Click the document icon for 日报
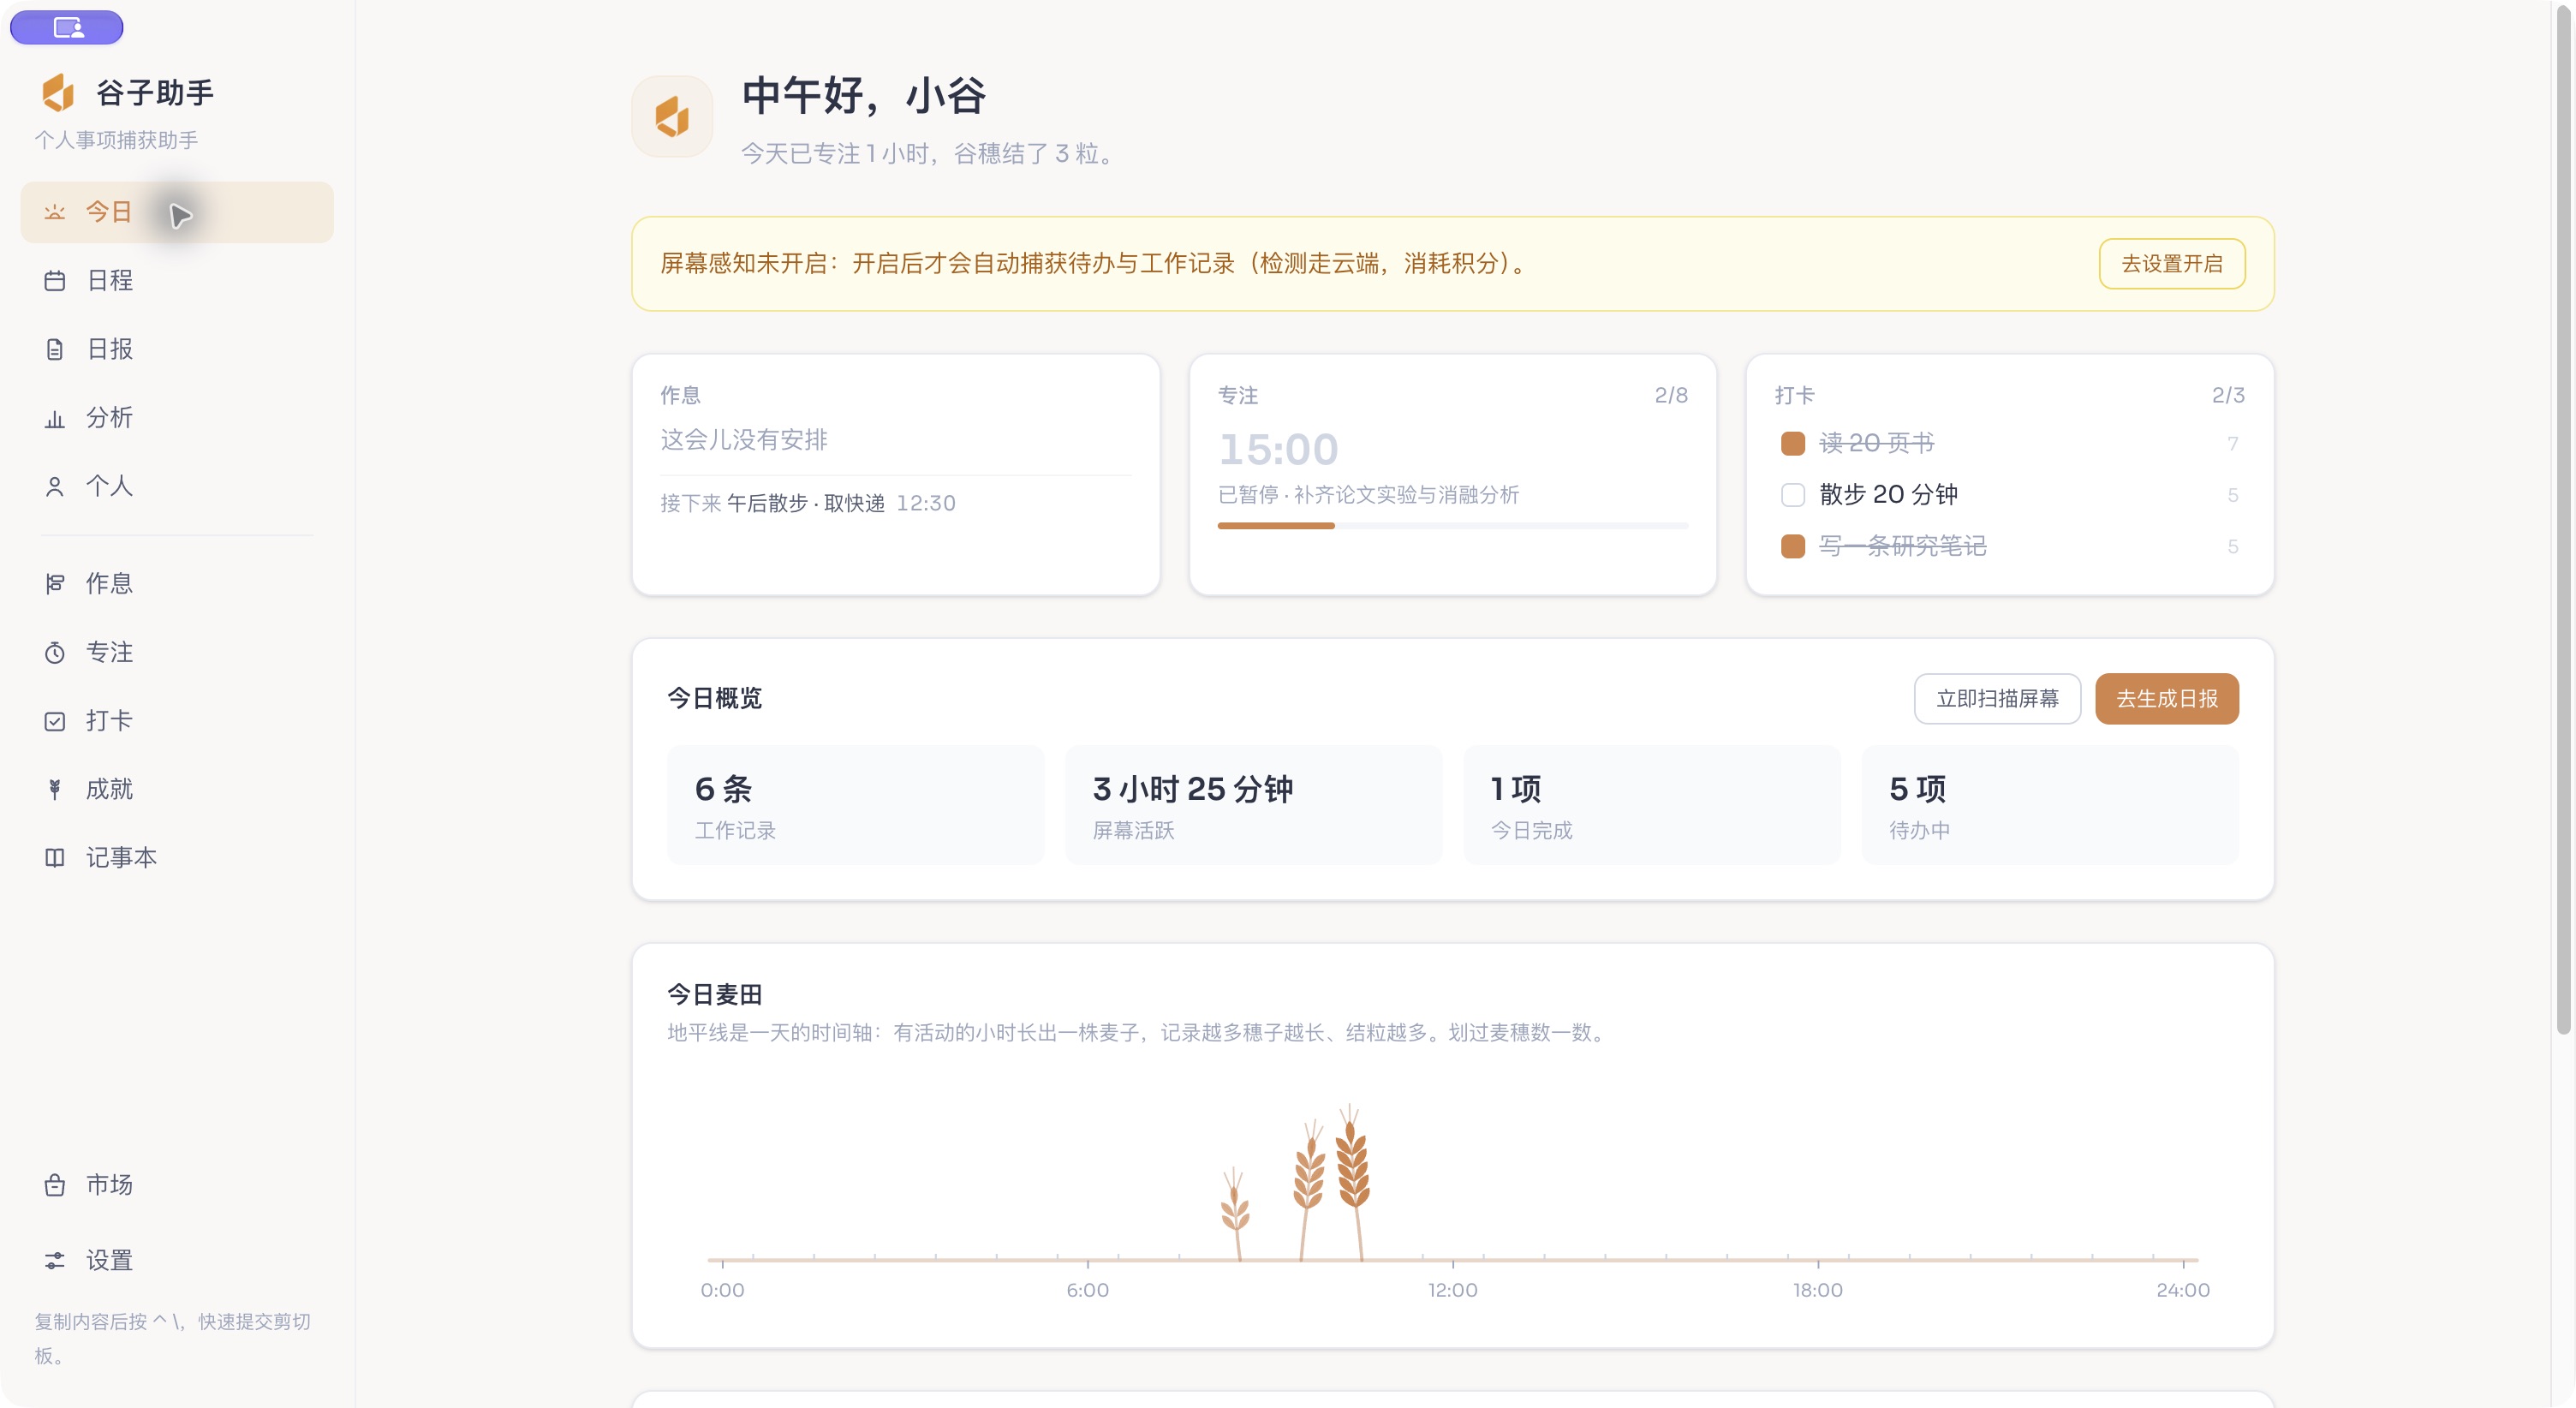The width and height of the screenshot is (2576, 1408). tap(54, 349)
